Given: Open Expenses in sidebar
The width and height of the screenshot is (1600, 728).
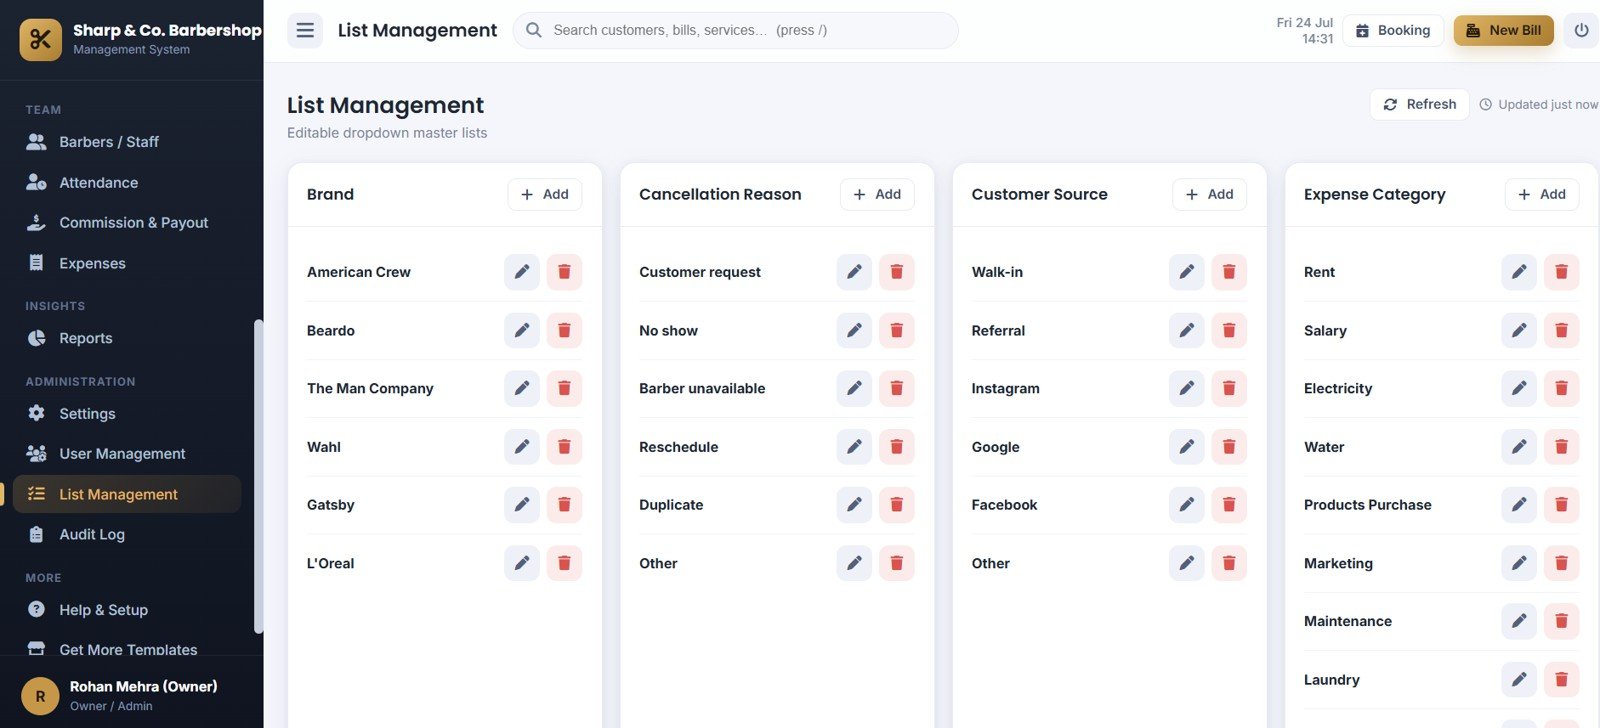Looking at the screenshot, I should [x=127, y=264].
